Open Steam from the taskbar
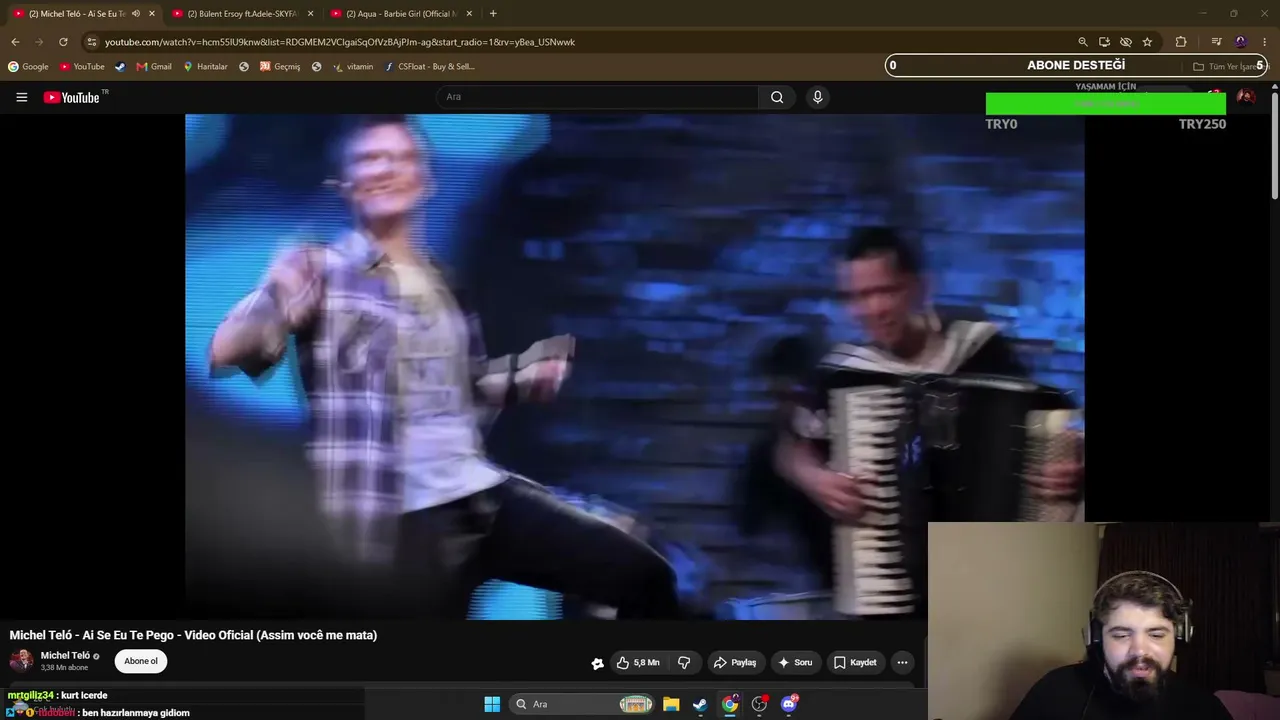Viewport: 1280px width, 720px height. point(700,704)
